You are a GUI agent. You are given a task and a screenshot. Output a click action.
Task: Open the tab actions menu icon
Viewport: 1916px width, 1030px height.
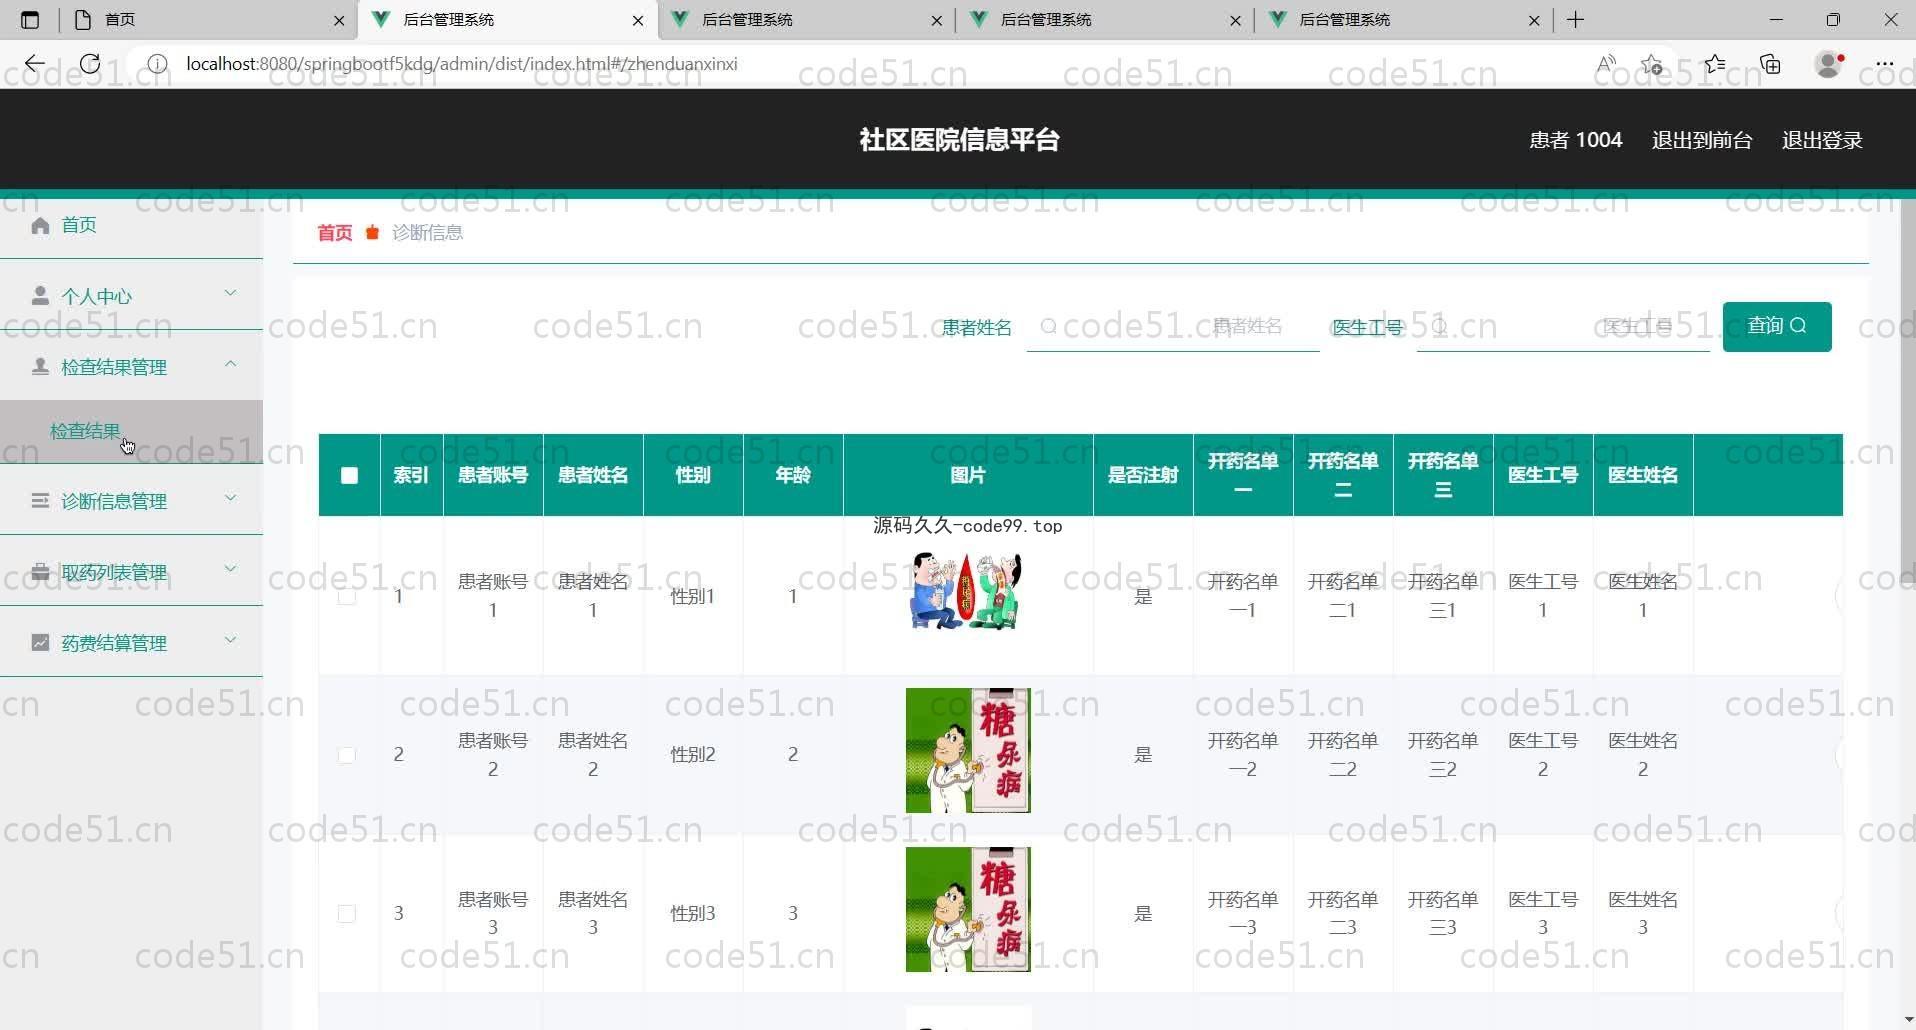[x=30, y=20]
